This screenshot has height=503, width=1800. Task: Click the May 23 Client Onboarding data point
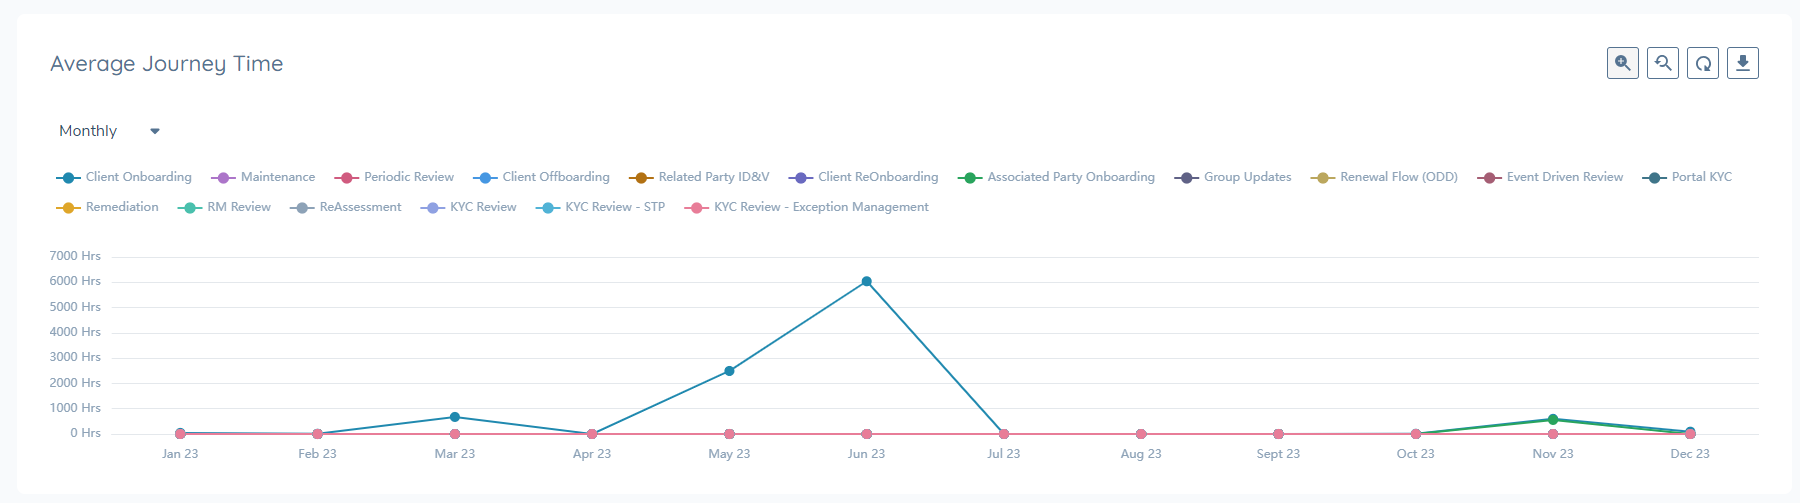click(729, 371)
